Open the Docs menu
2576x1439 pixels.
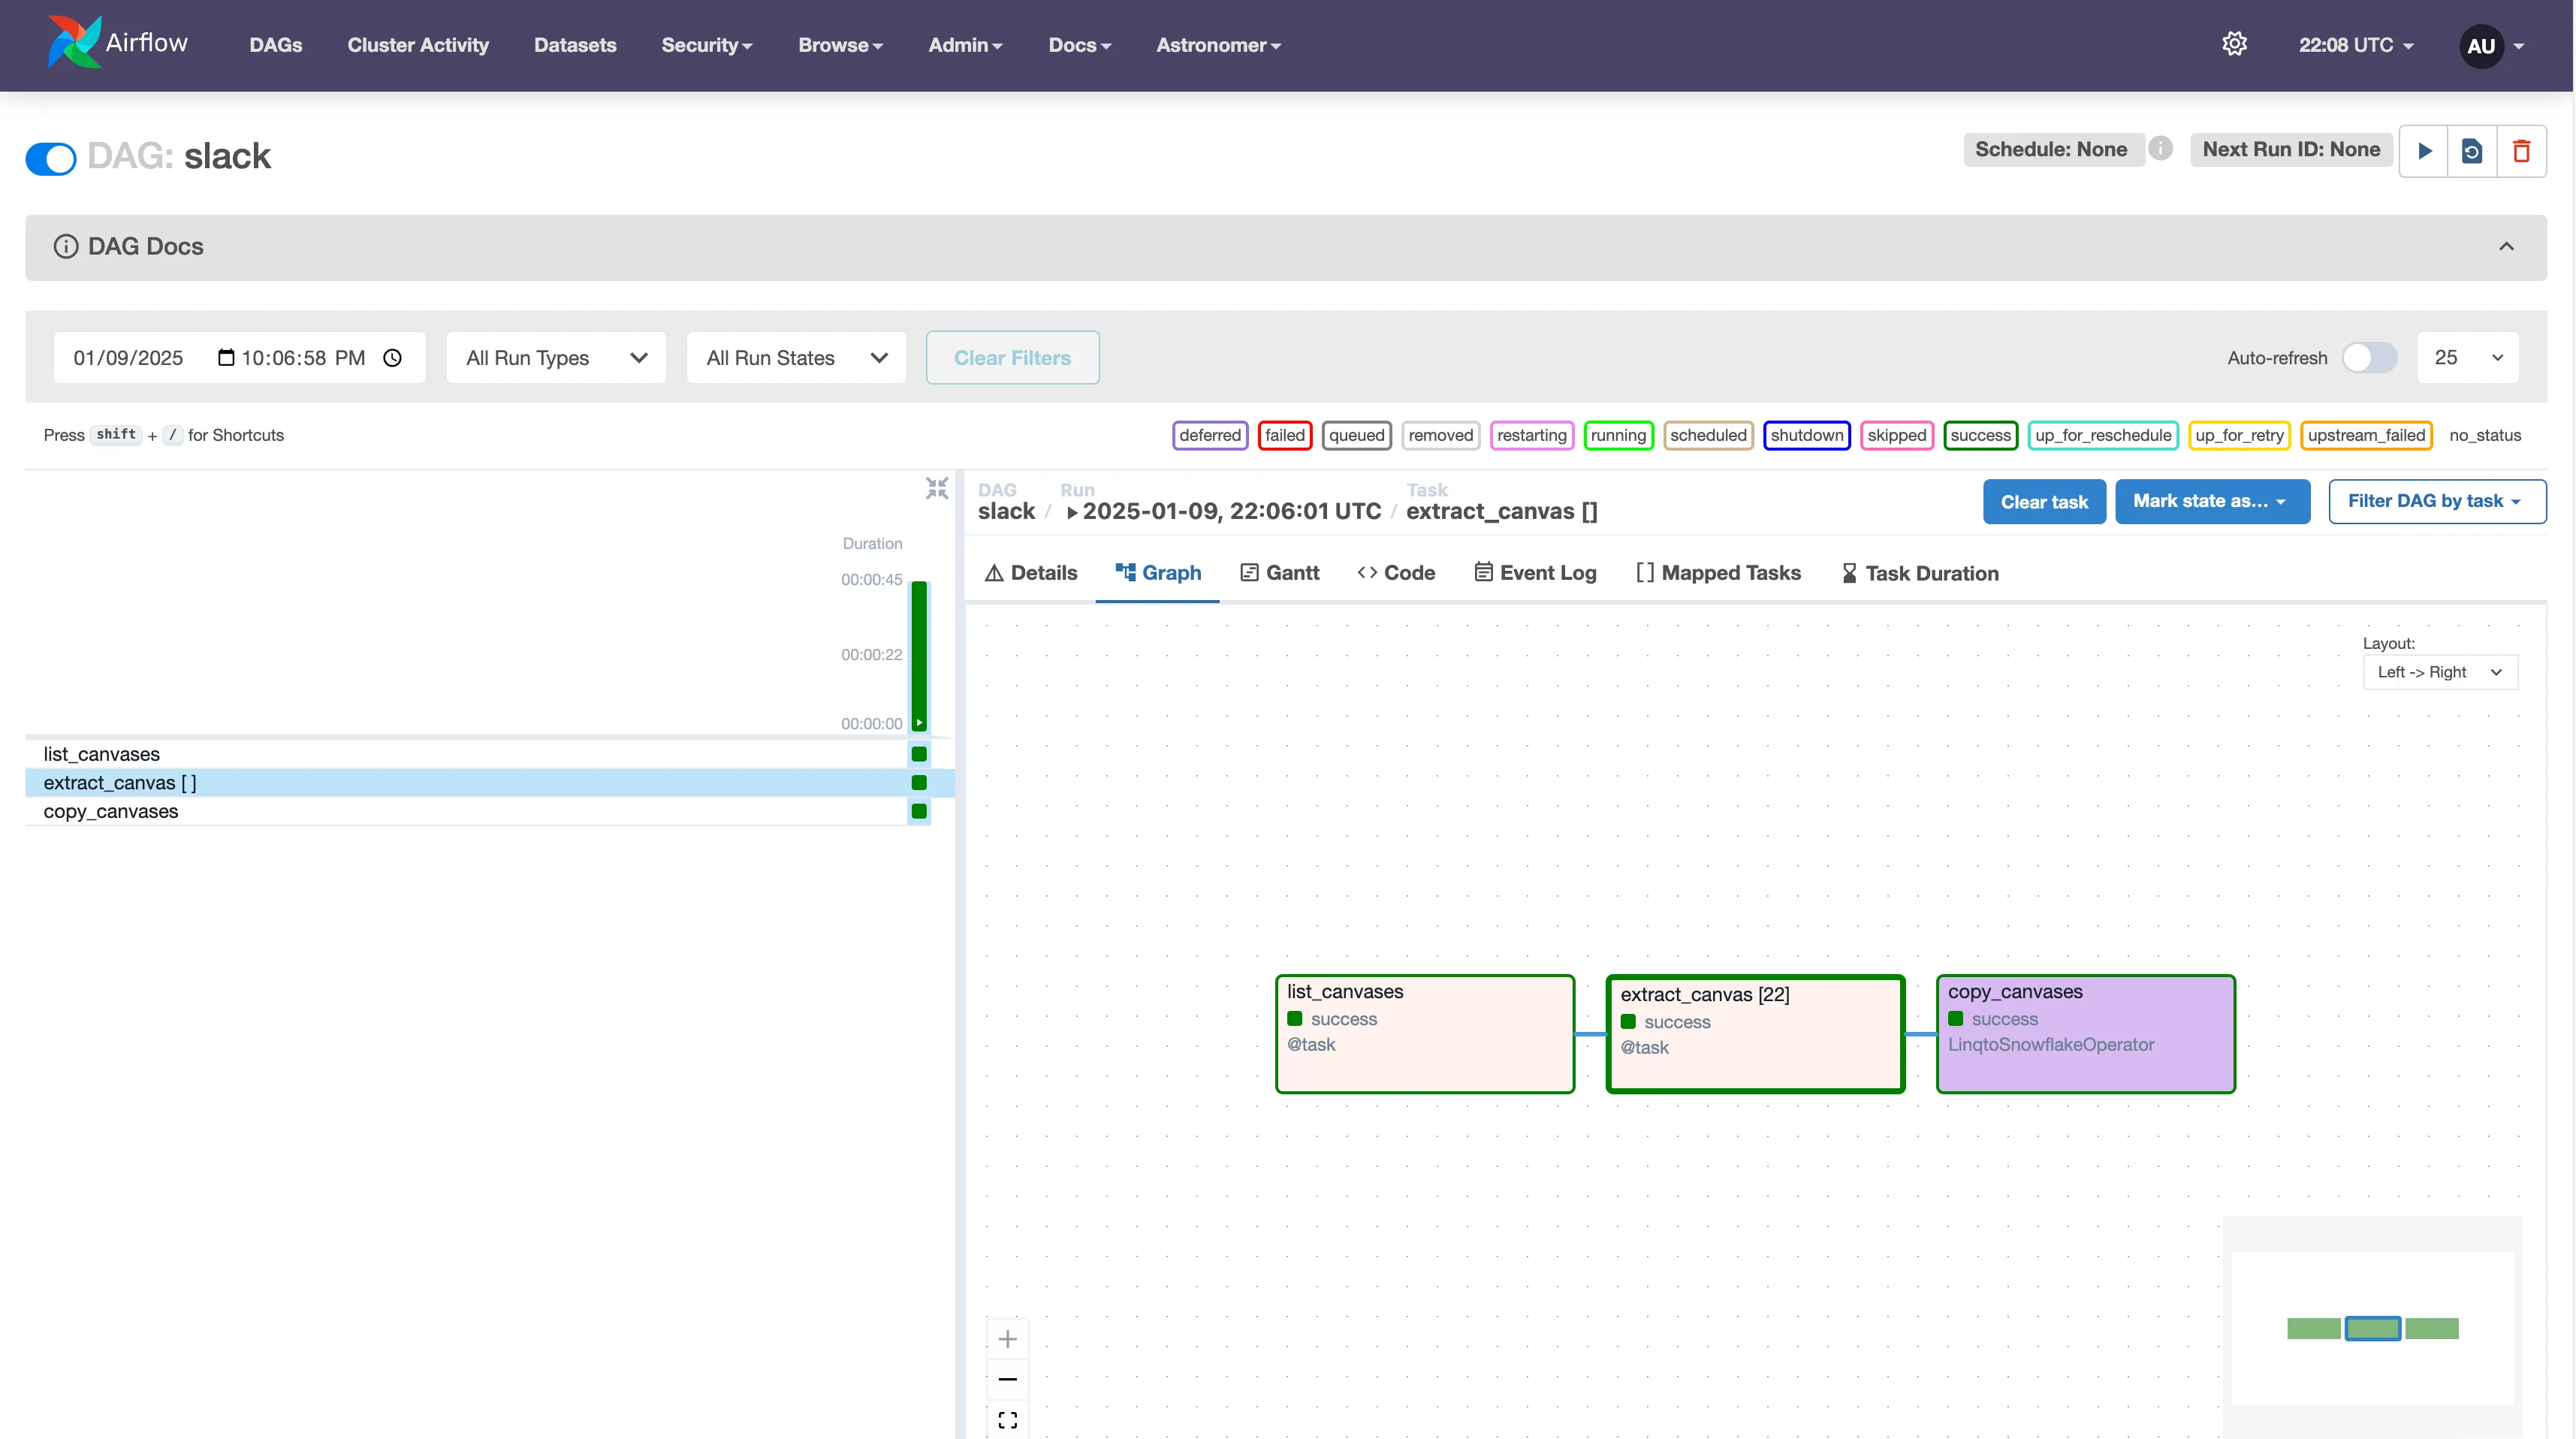pos(1079,45)
